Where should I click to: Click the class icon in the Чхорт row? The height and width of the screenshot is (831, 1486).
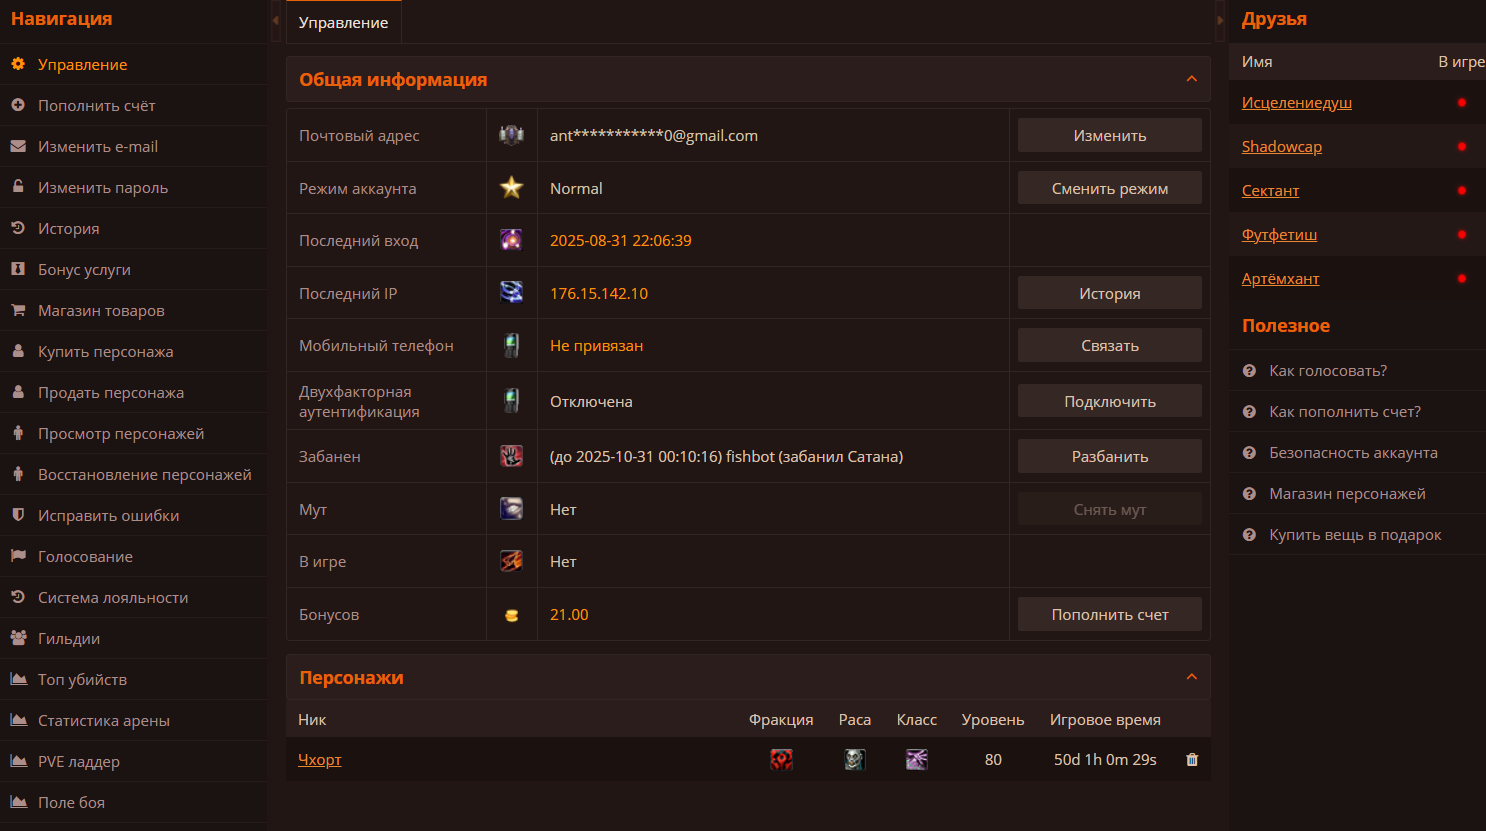pos(916,760)
